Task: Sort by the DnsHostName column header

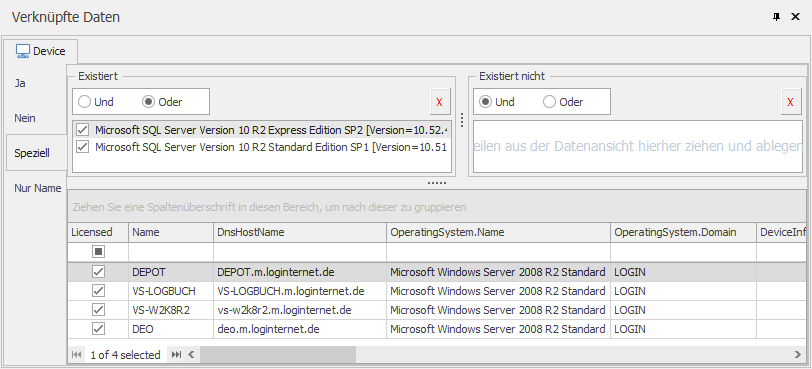Action: coord(300,232)
